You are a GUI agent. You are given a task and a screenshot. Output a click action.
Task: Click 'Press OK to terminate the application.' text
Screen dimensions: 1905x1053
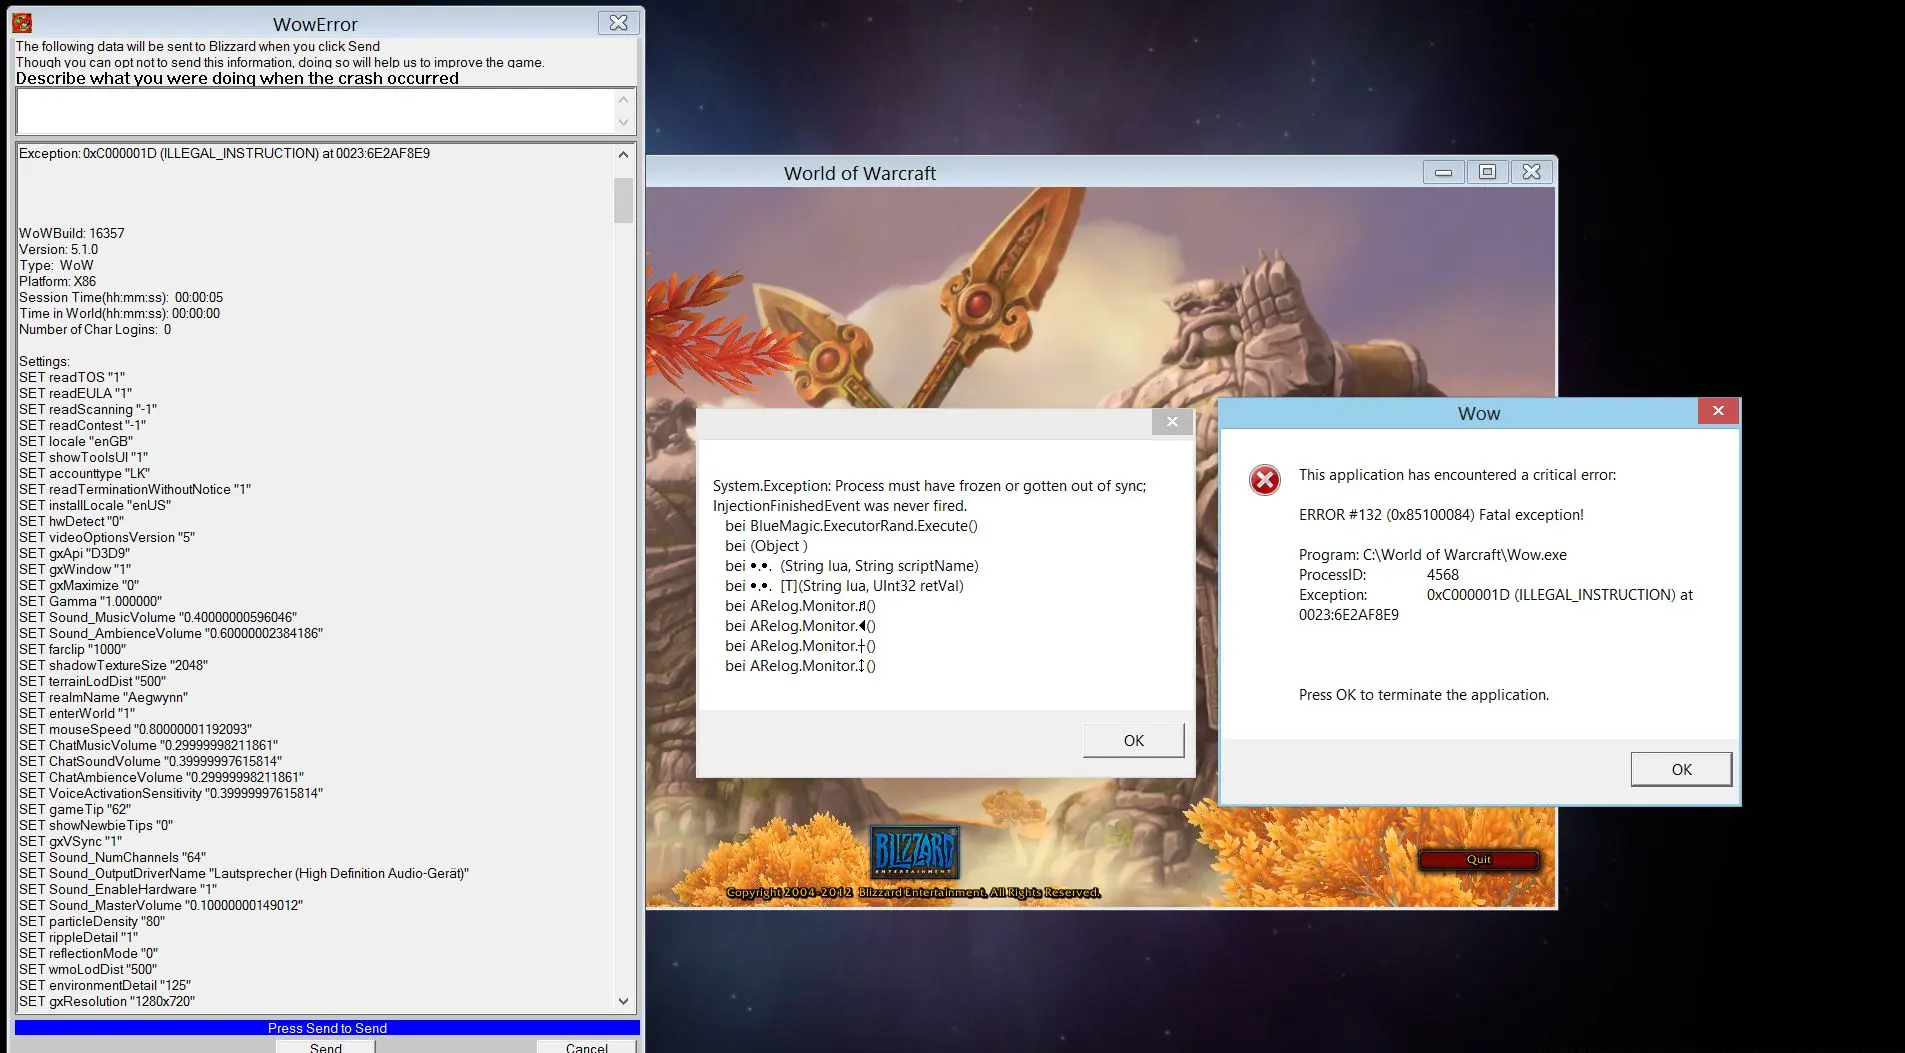(1424, 695)
